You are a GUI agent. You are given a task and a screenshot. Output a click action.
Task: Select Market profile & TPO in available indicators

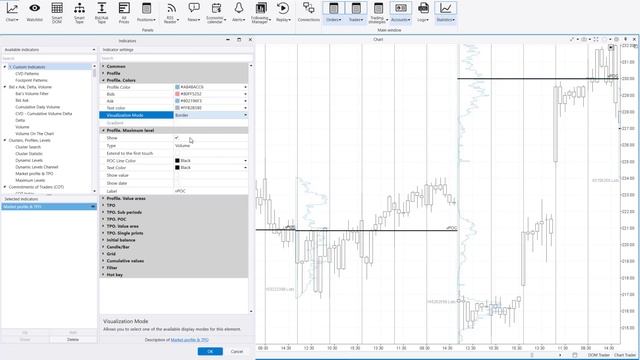pyautogui.click(x=34, y=173)
